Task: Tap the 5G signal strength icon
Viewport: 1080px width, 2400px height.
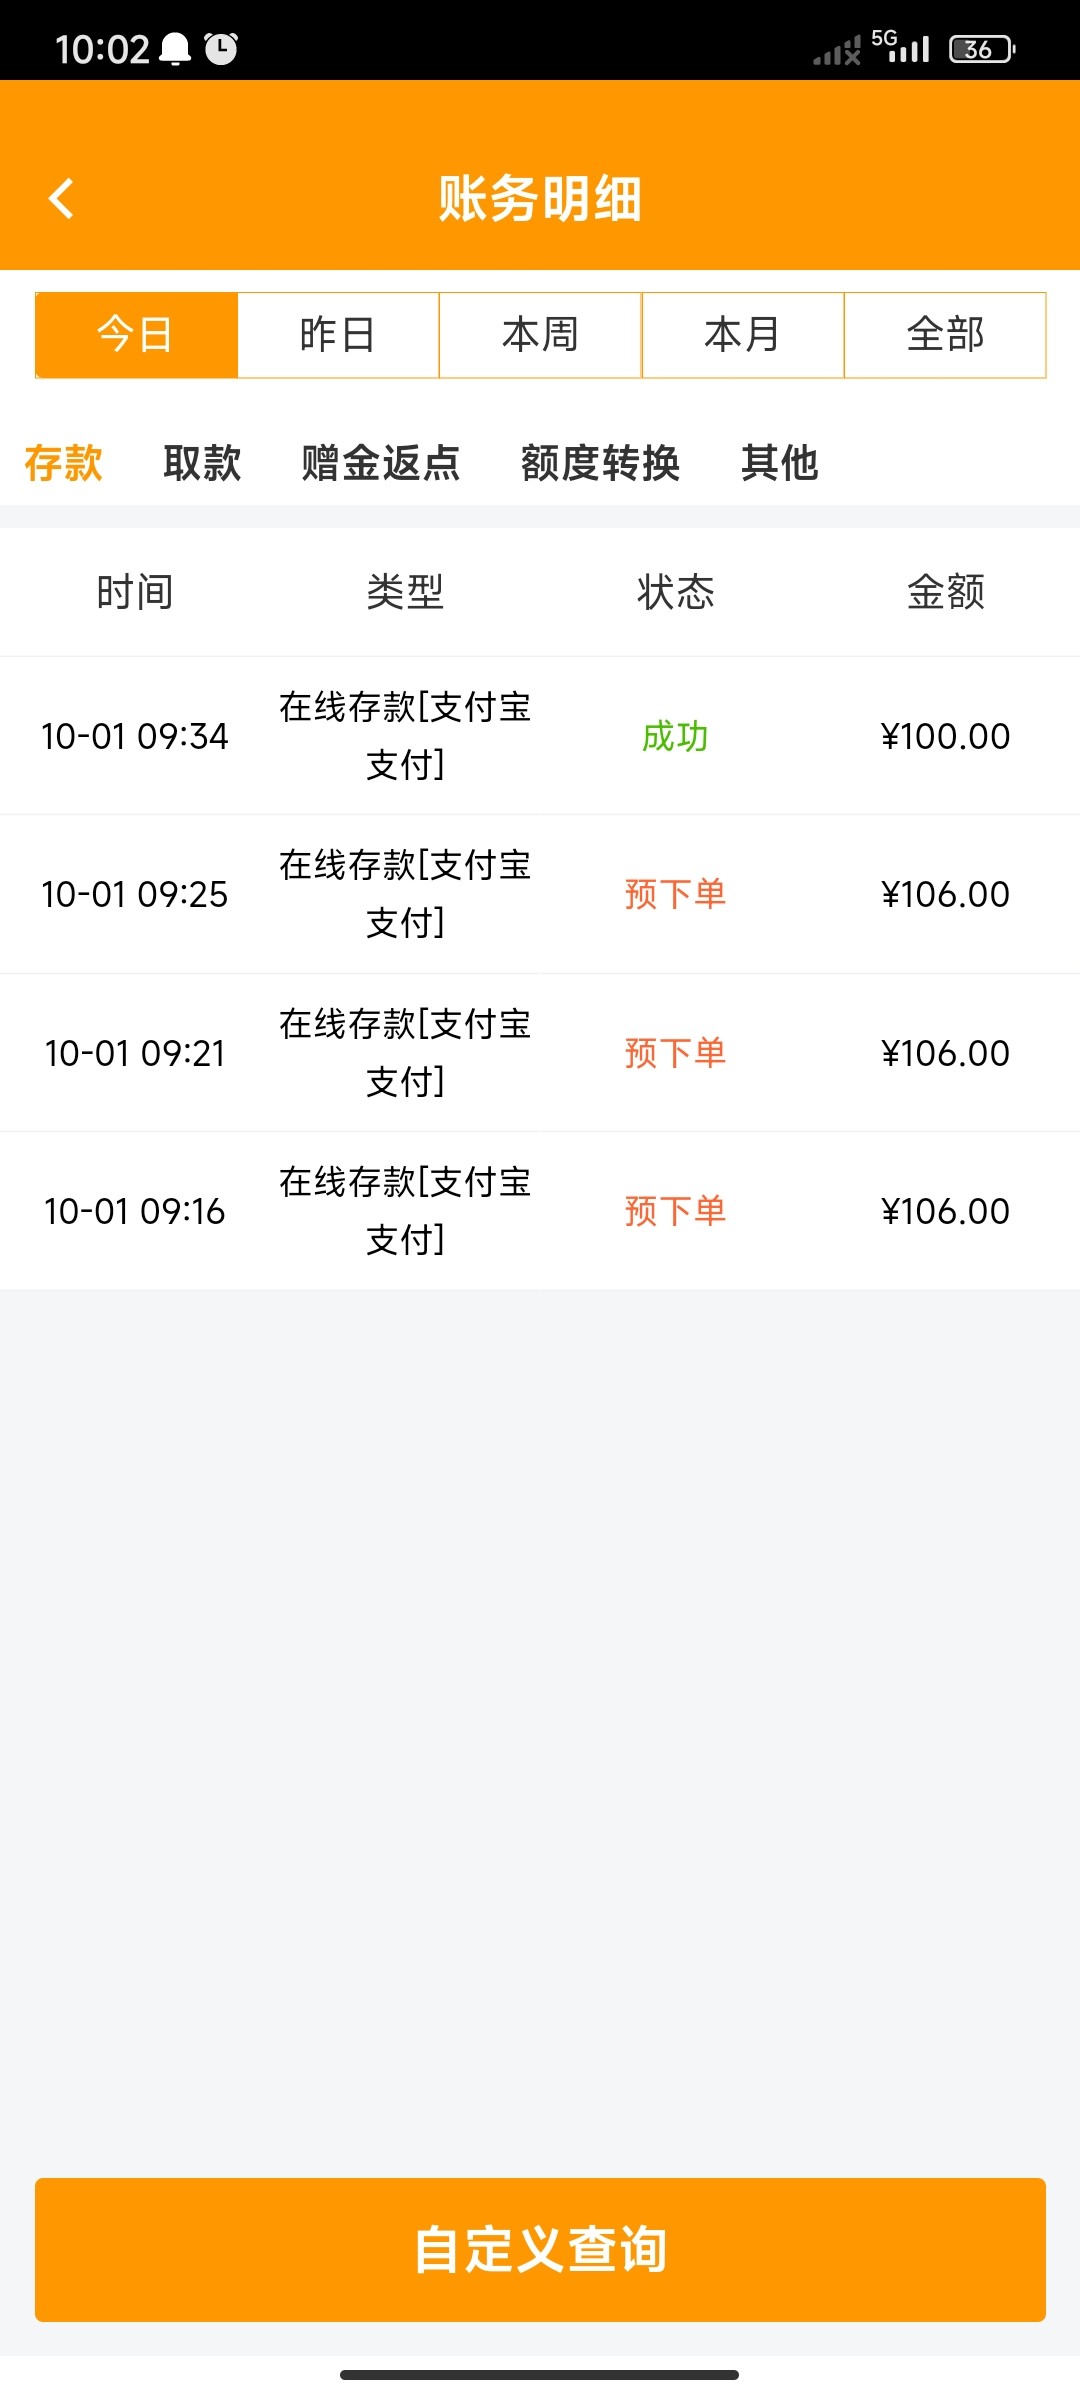Action: coord(901,46)
